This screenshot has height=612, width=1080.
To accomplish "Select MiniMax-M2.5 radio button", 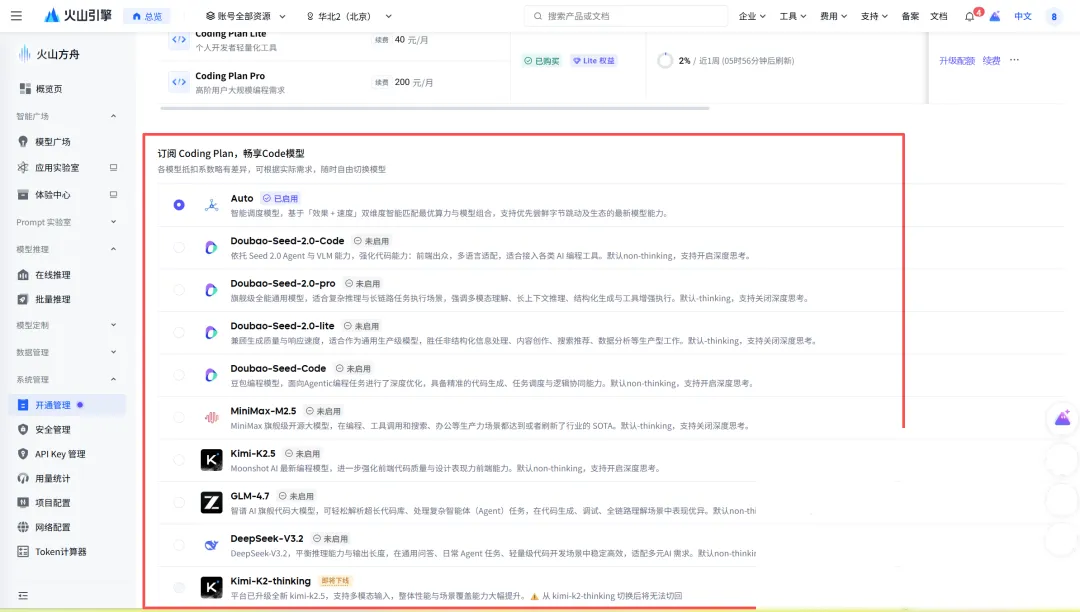I will pos(179,417).
